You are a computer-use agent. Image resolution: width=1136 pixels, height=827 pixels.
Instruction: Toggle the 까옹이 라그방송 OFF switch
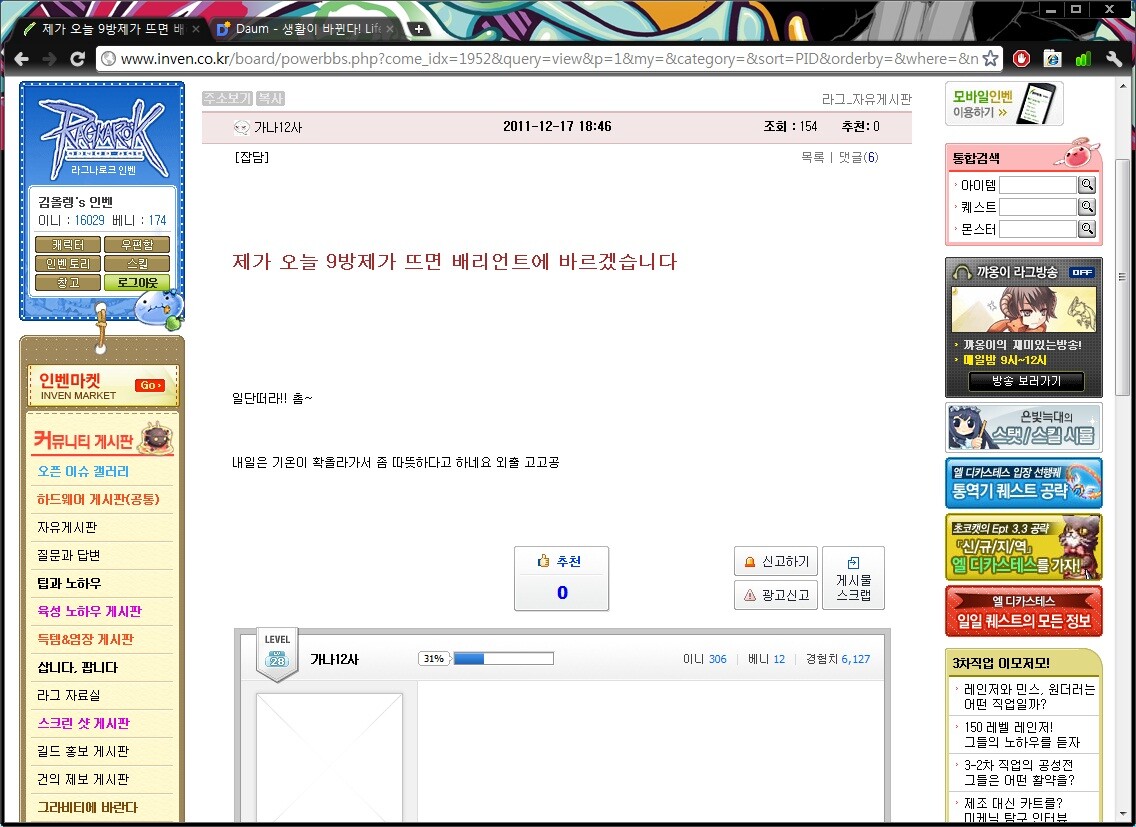click(1081, 272)
